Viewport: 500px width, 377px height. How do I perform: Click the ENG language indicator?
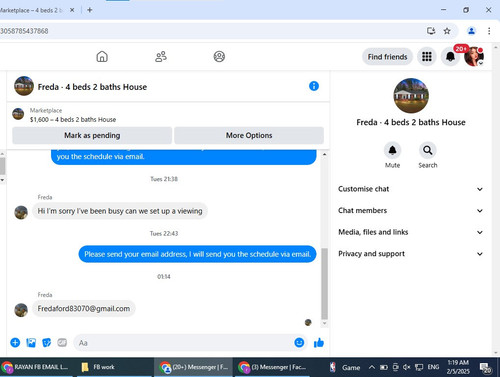433,367
